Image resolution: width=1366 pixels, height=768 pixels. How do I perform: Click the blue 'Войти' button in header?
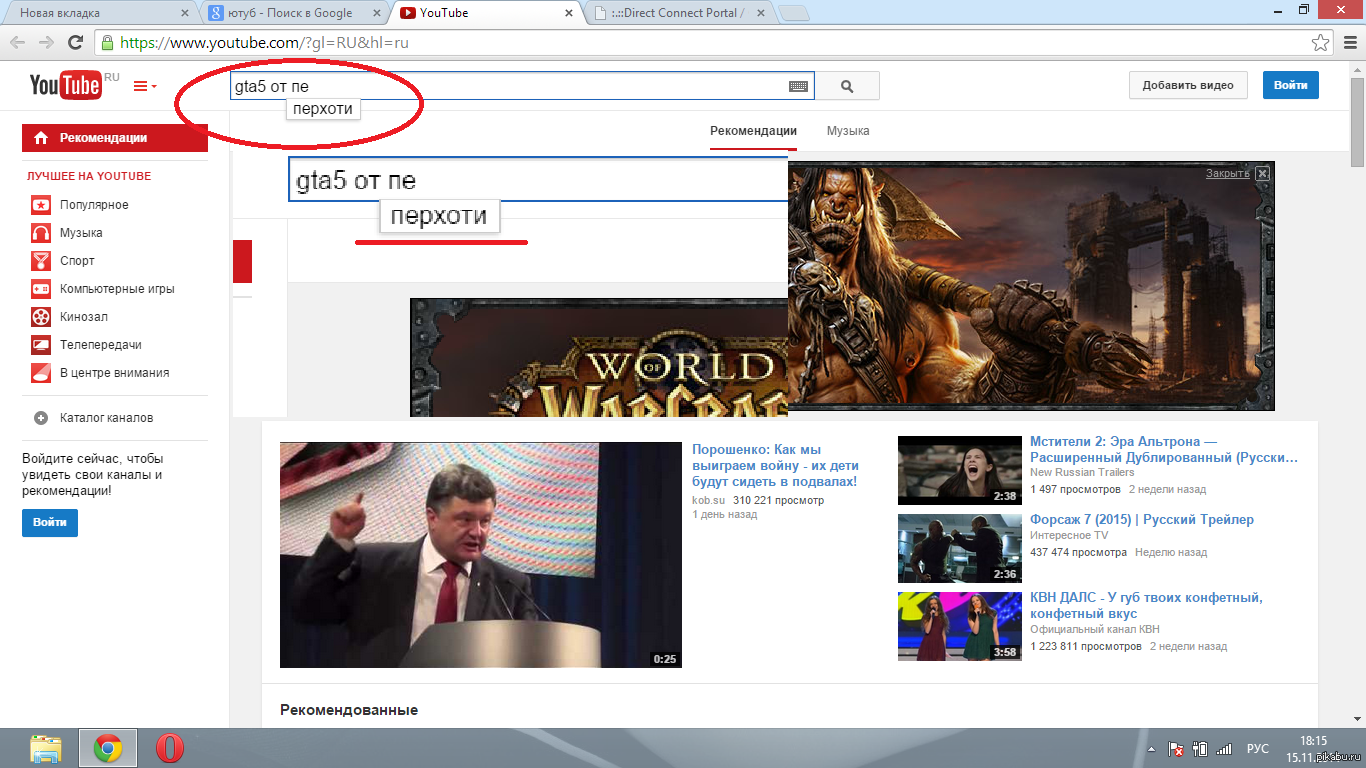[x=1291, y=85]
